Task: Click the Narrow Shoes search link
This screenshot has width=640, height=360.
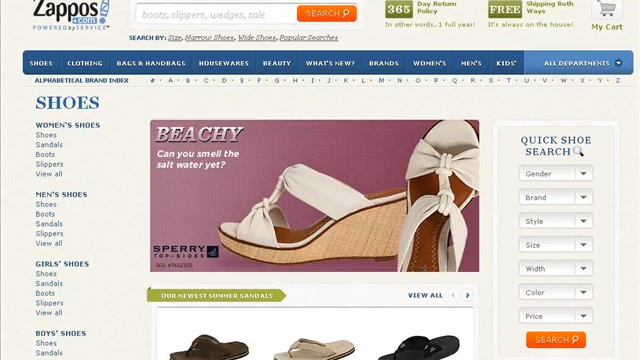Action: 209,38
